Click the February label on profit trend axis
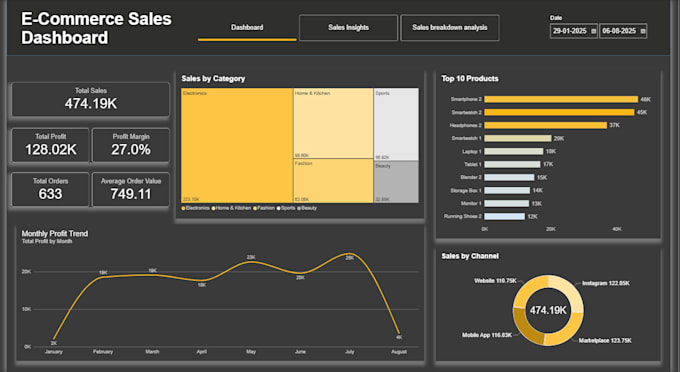The width and height of the screenshot is (680, 372). coord(103,352)
